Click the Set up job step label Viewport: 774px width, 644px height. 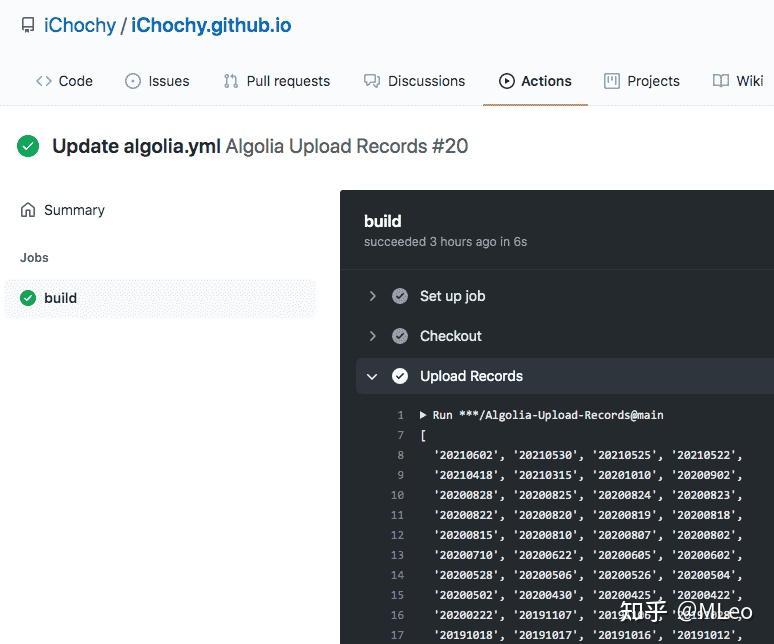click(453, 296)
